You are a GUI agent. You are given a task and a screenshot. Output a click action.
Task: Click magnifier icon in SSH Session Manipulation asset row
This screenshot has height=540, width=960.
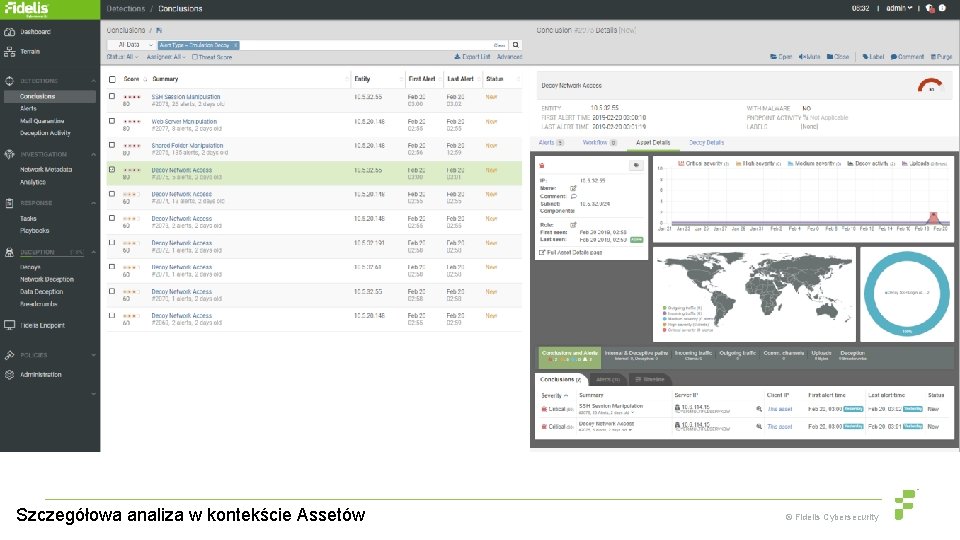click(759, 409)
